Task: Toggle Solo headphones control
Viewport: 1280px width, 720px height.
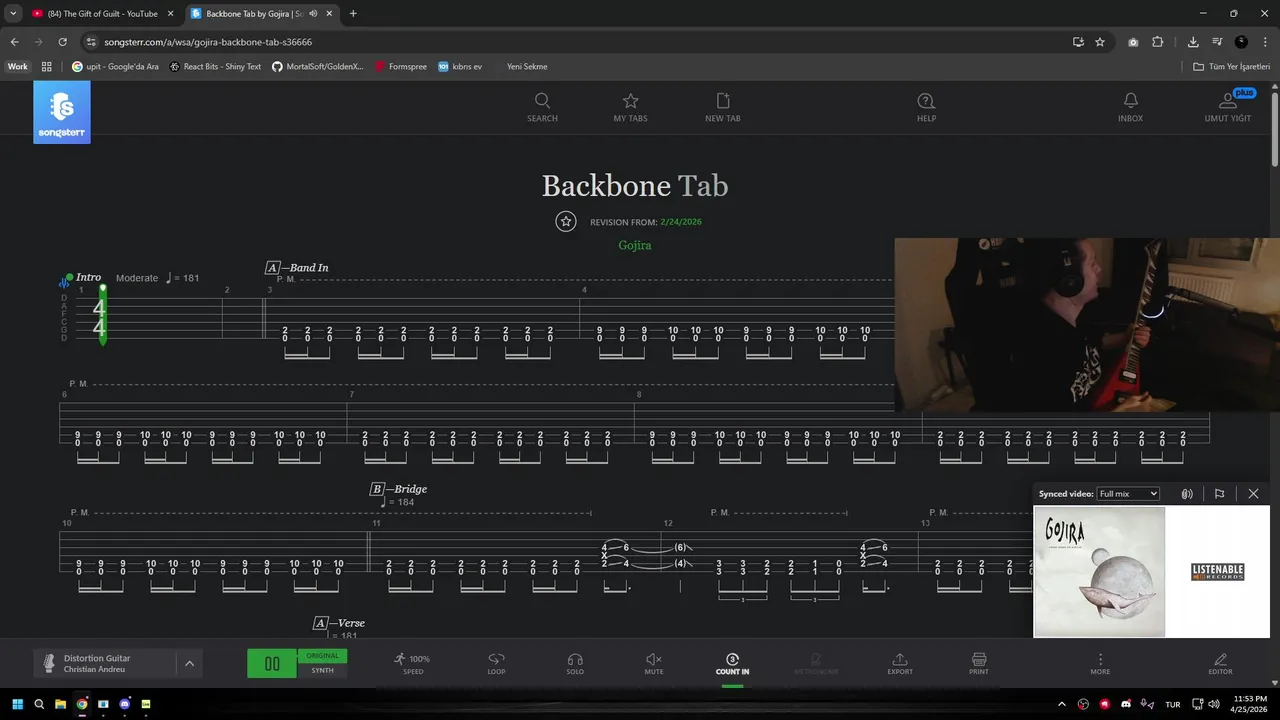Action: click(575, 664)
